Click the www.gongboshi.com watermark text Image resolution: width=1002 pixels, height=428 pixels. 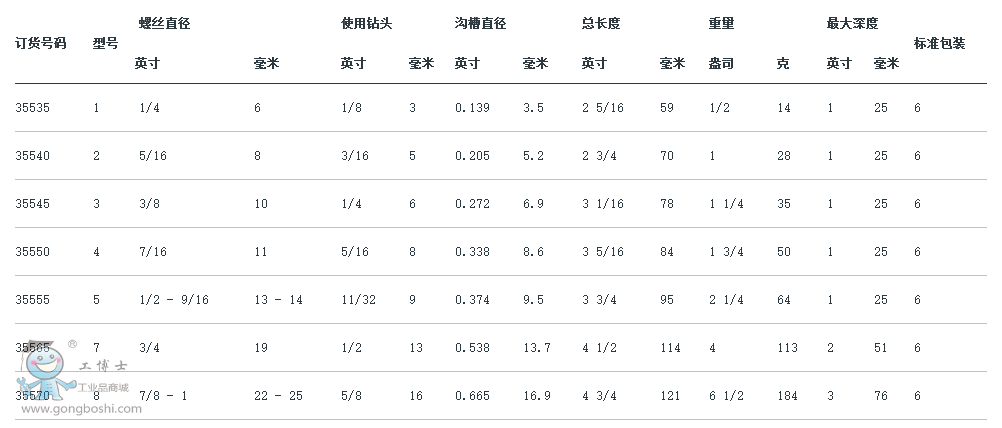tap(81, 409)
